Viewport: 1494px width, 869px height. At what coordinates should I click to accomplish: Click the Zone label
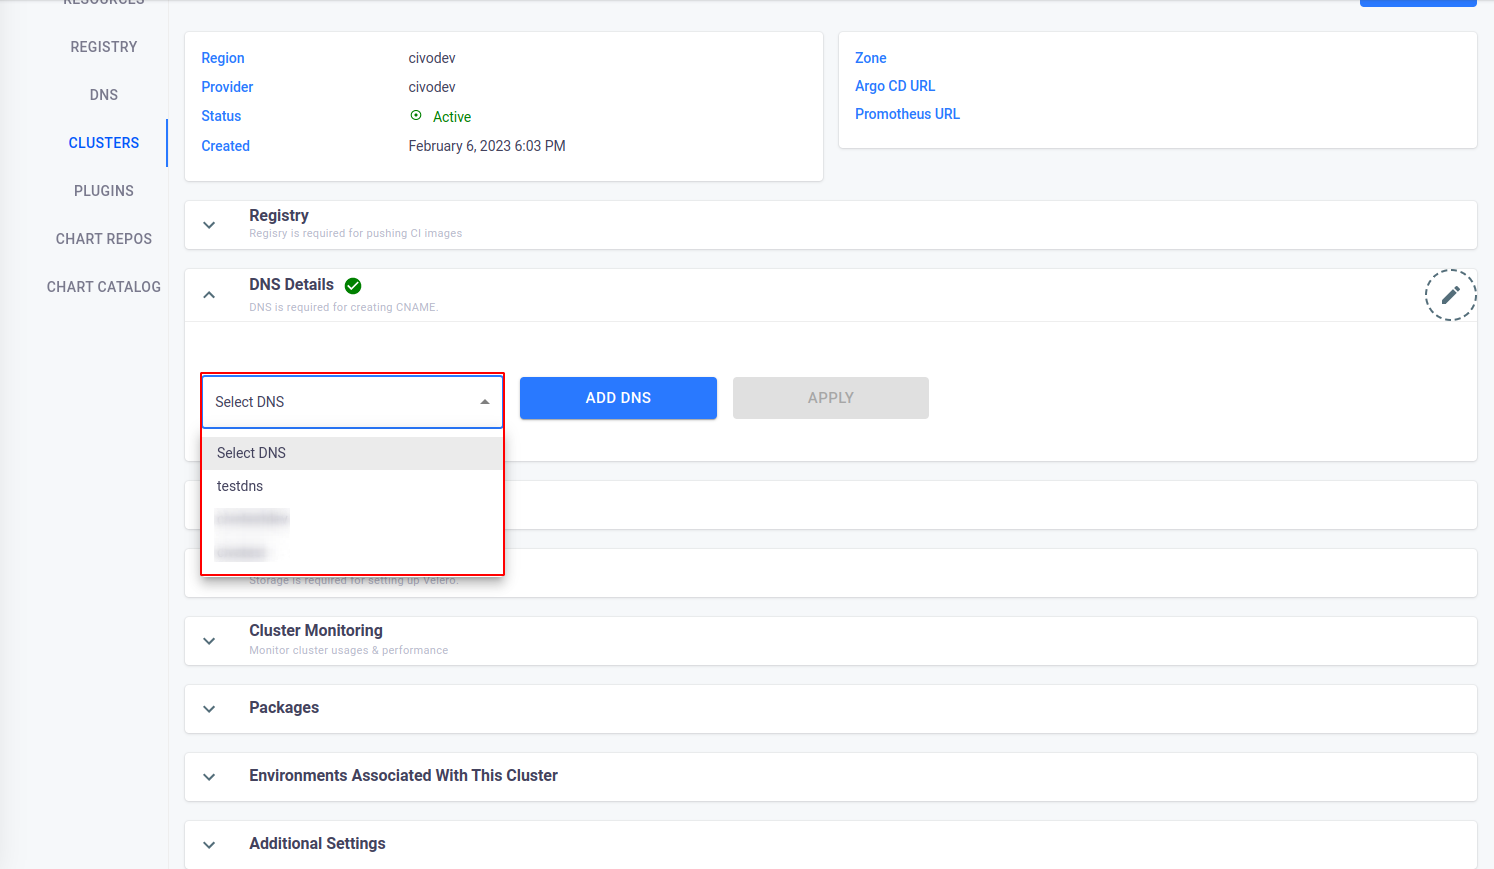(x=870, y=58)
